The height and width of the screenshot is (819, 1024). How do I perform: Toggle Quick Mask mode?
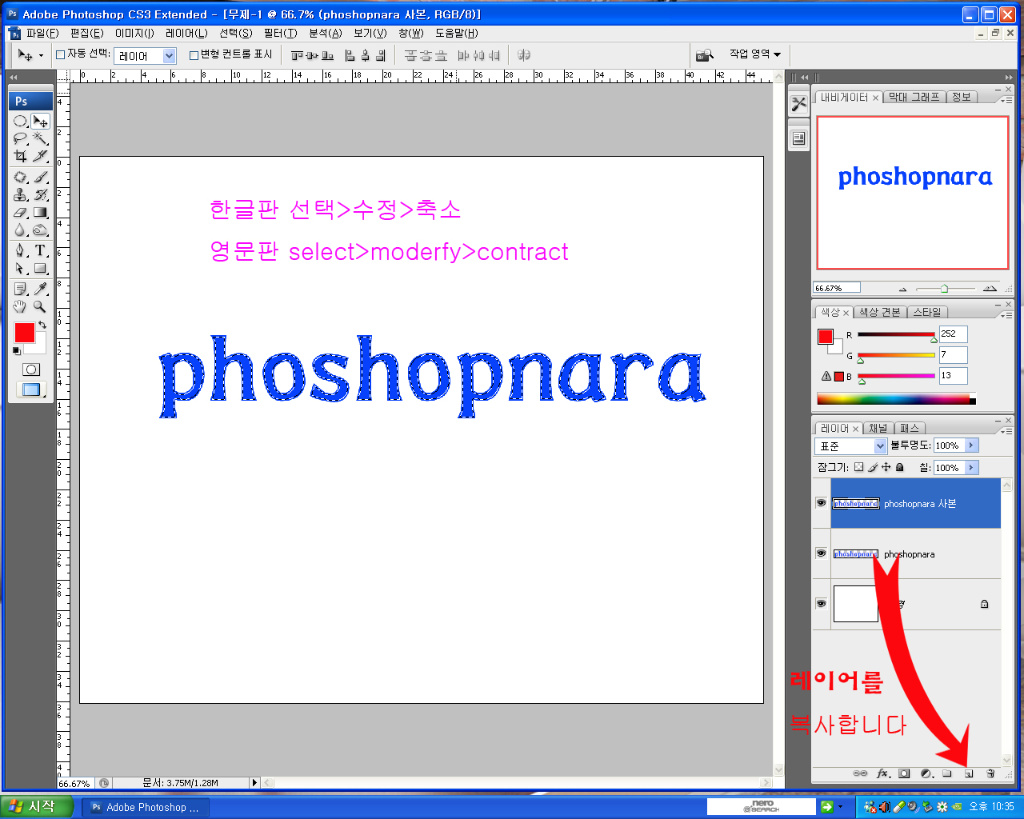[31, 370]
